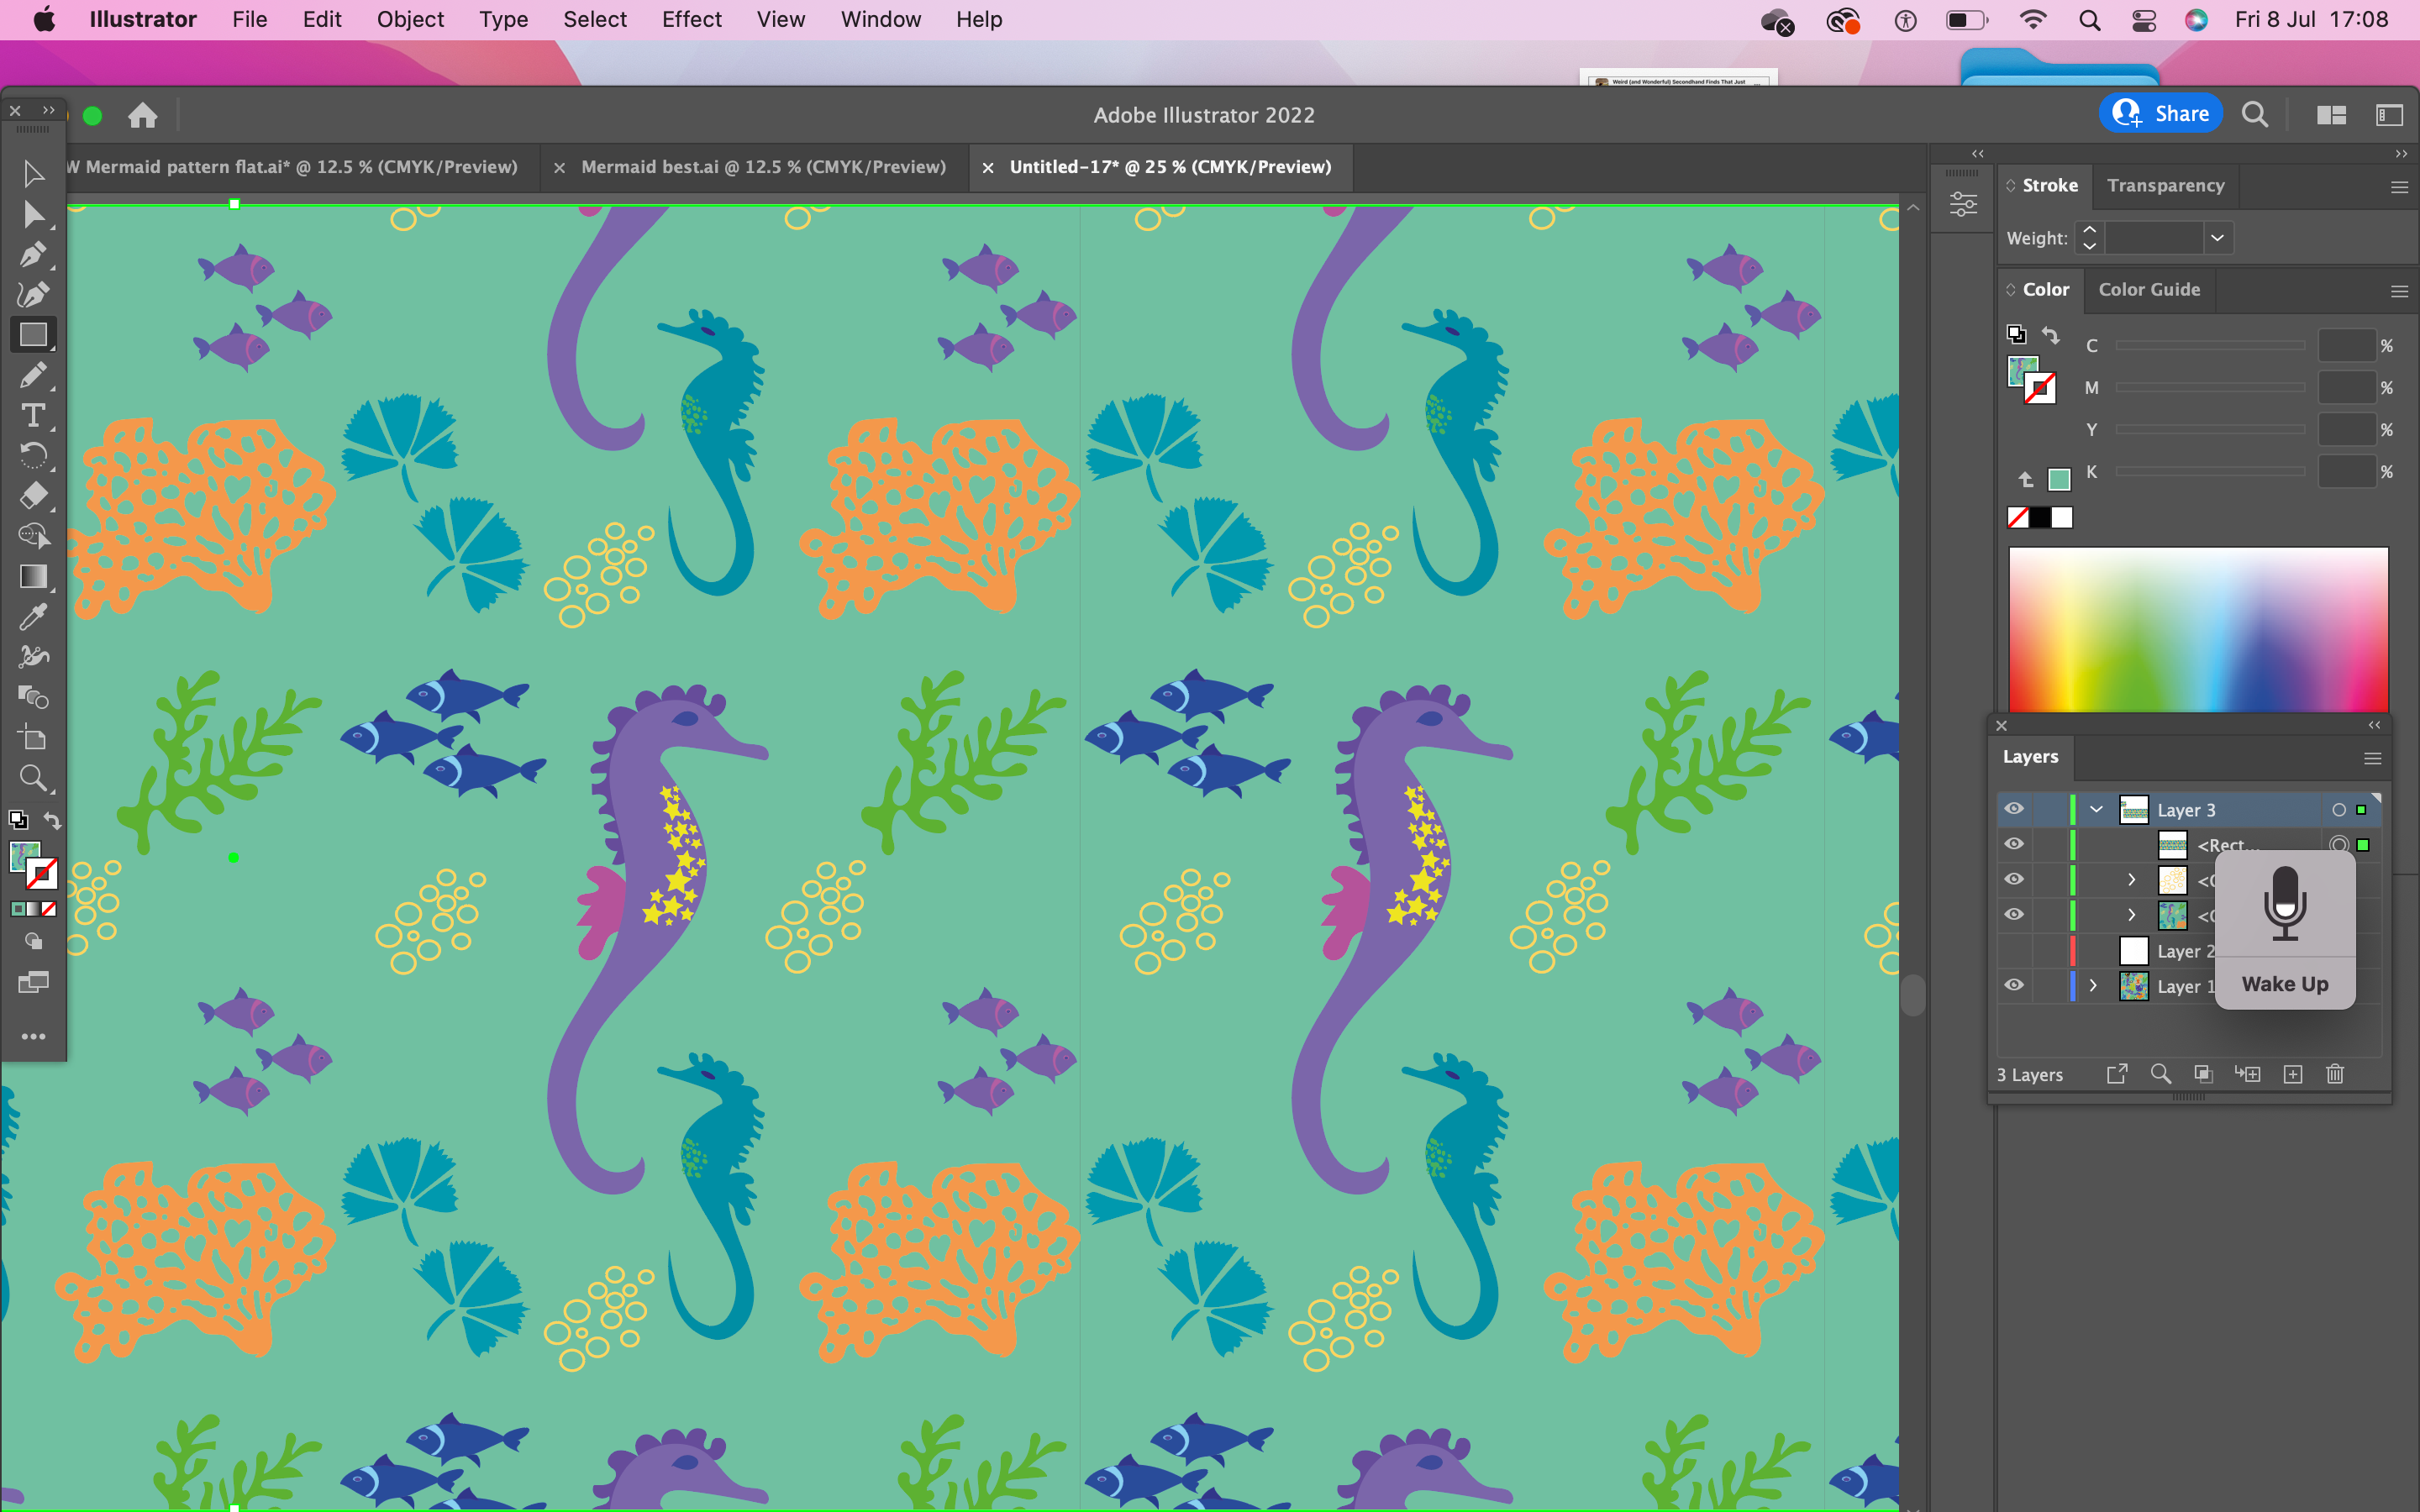Toggle Rect sublayer target circle

(x=2339, y=845)
